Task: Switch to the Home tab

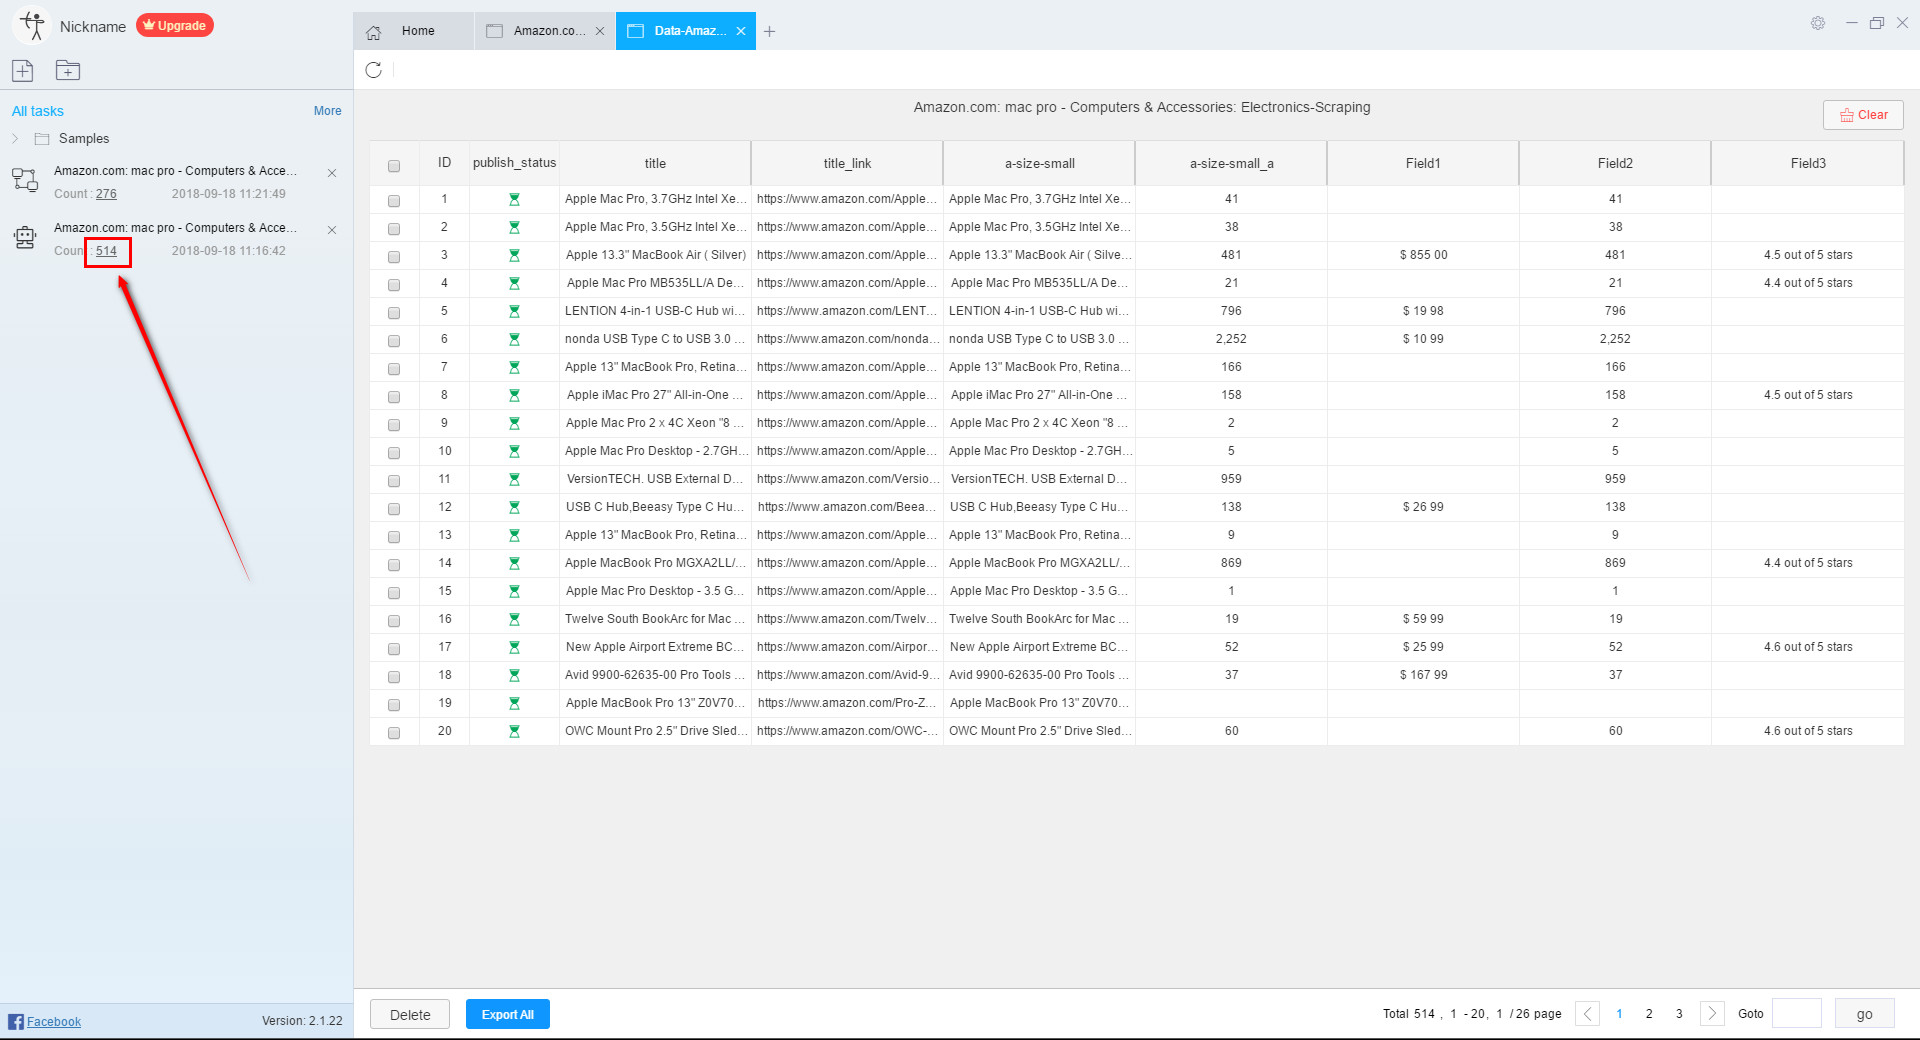Action: click(x=413, y=31)
